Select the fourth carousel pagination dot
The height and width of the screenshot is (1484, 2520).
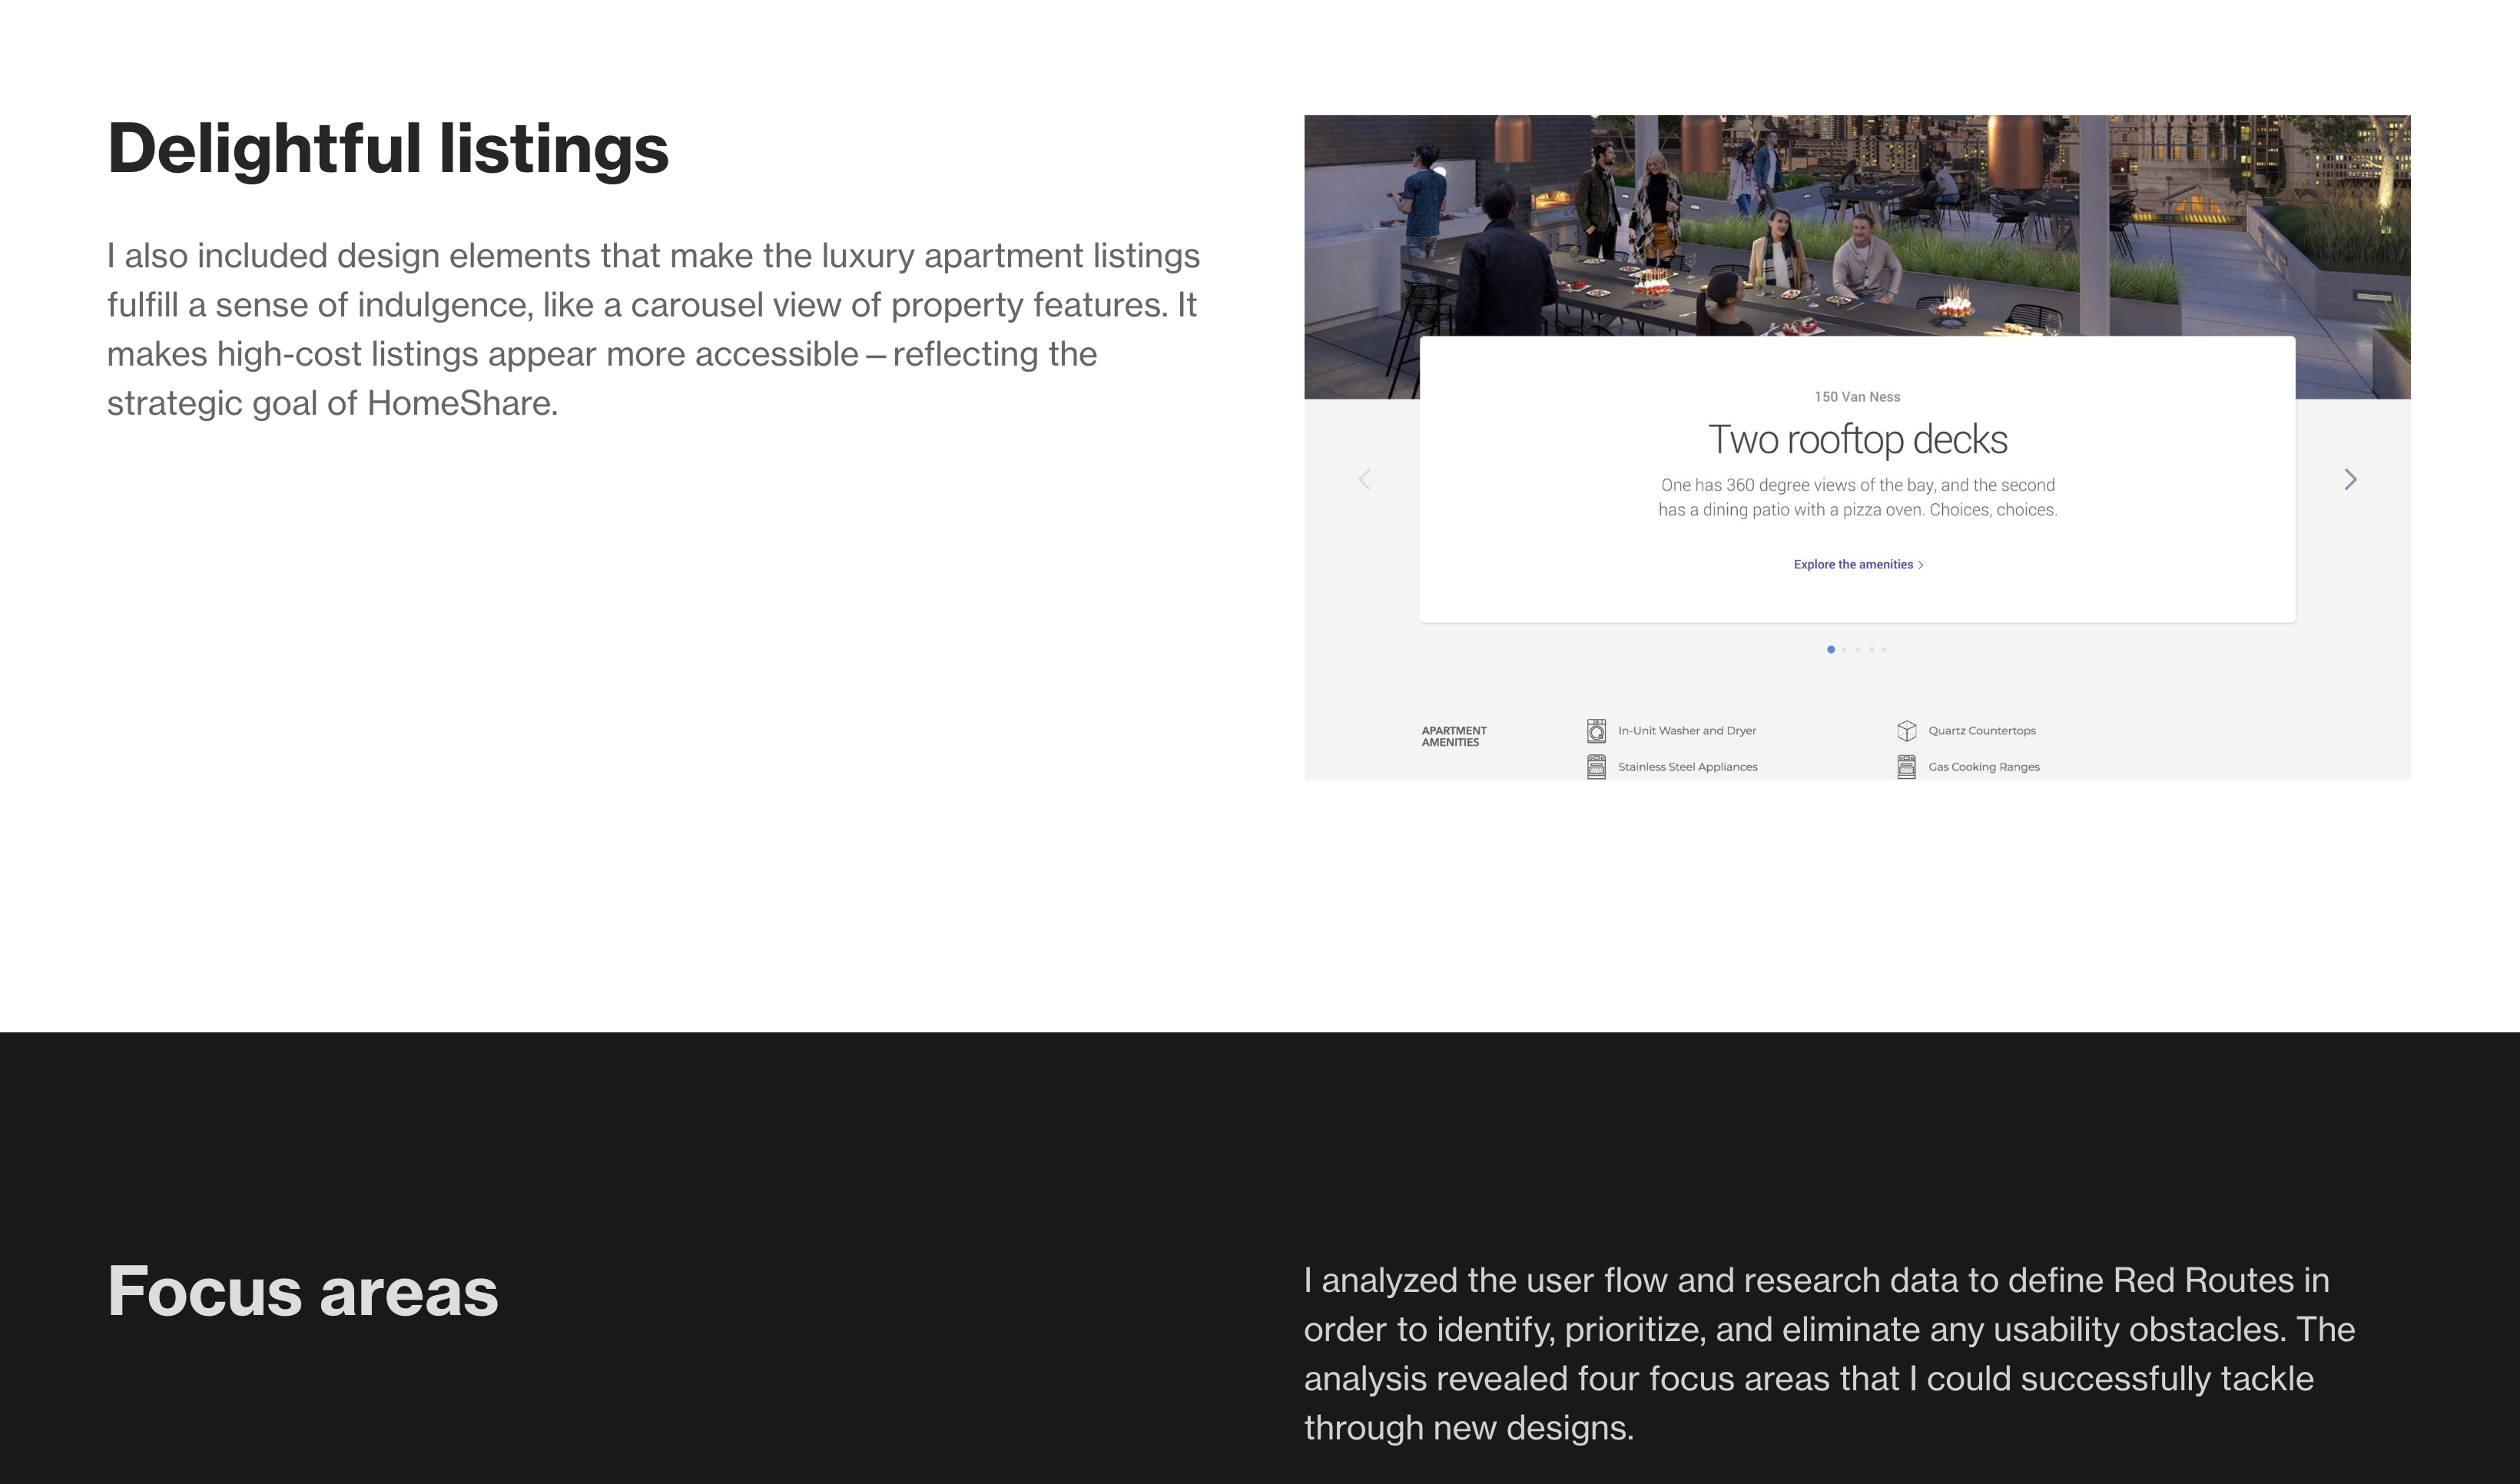(x=1871, y=650)
